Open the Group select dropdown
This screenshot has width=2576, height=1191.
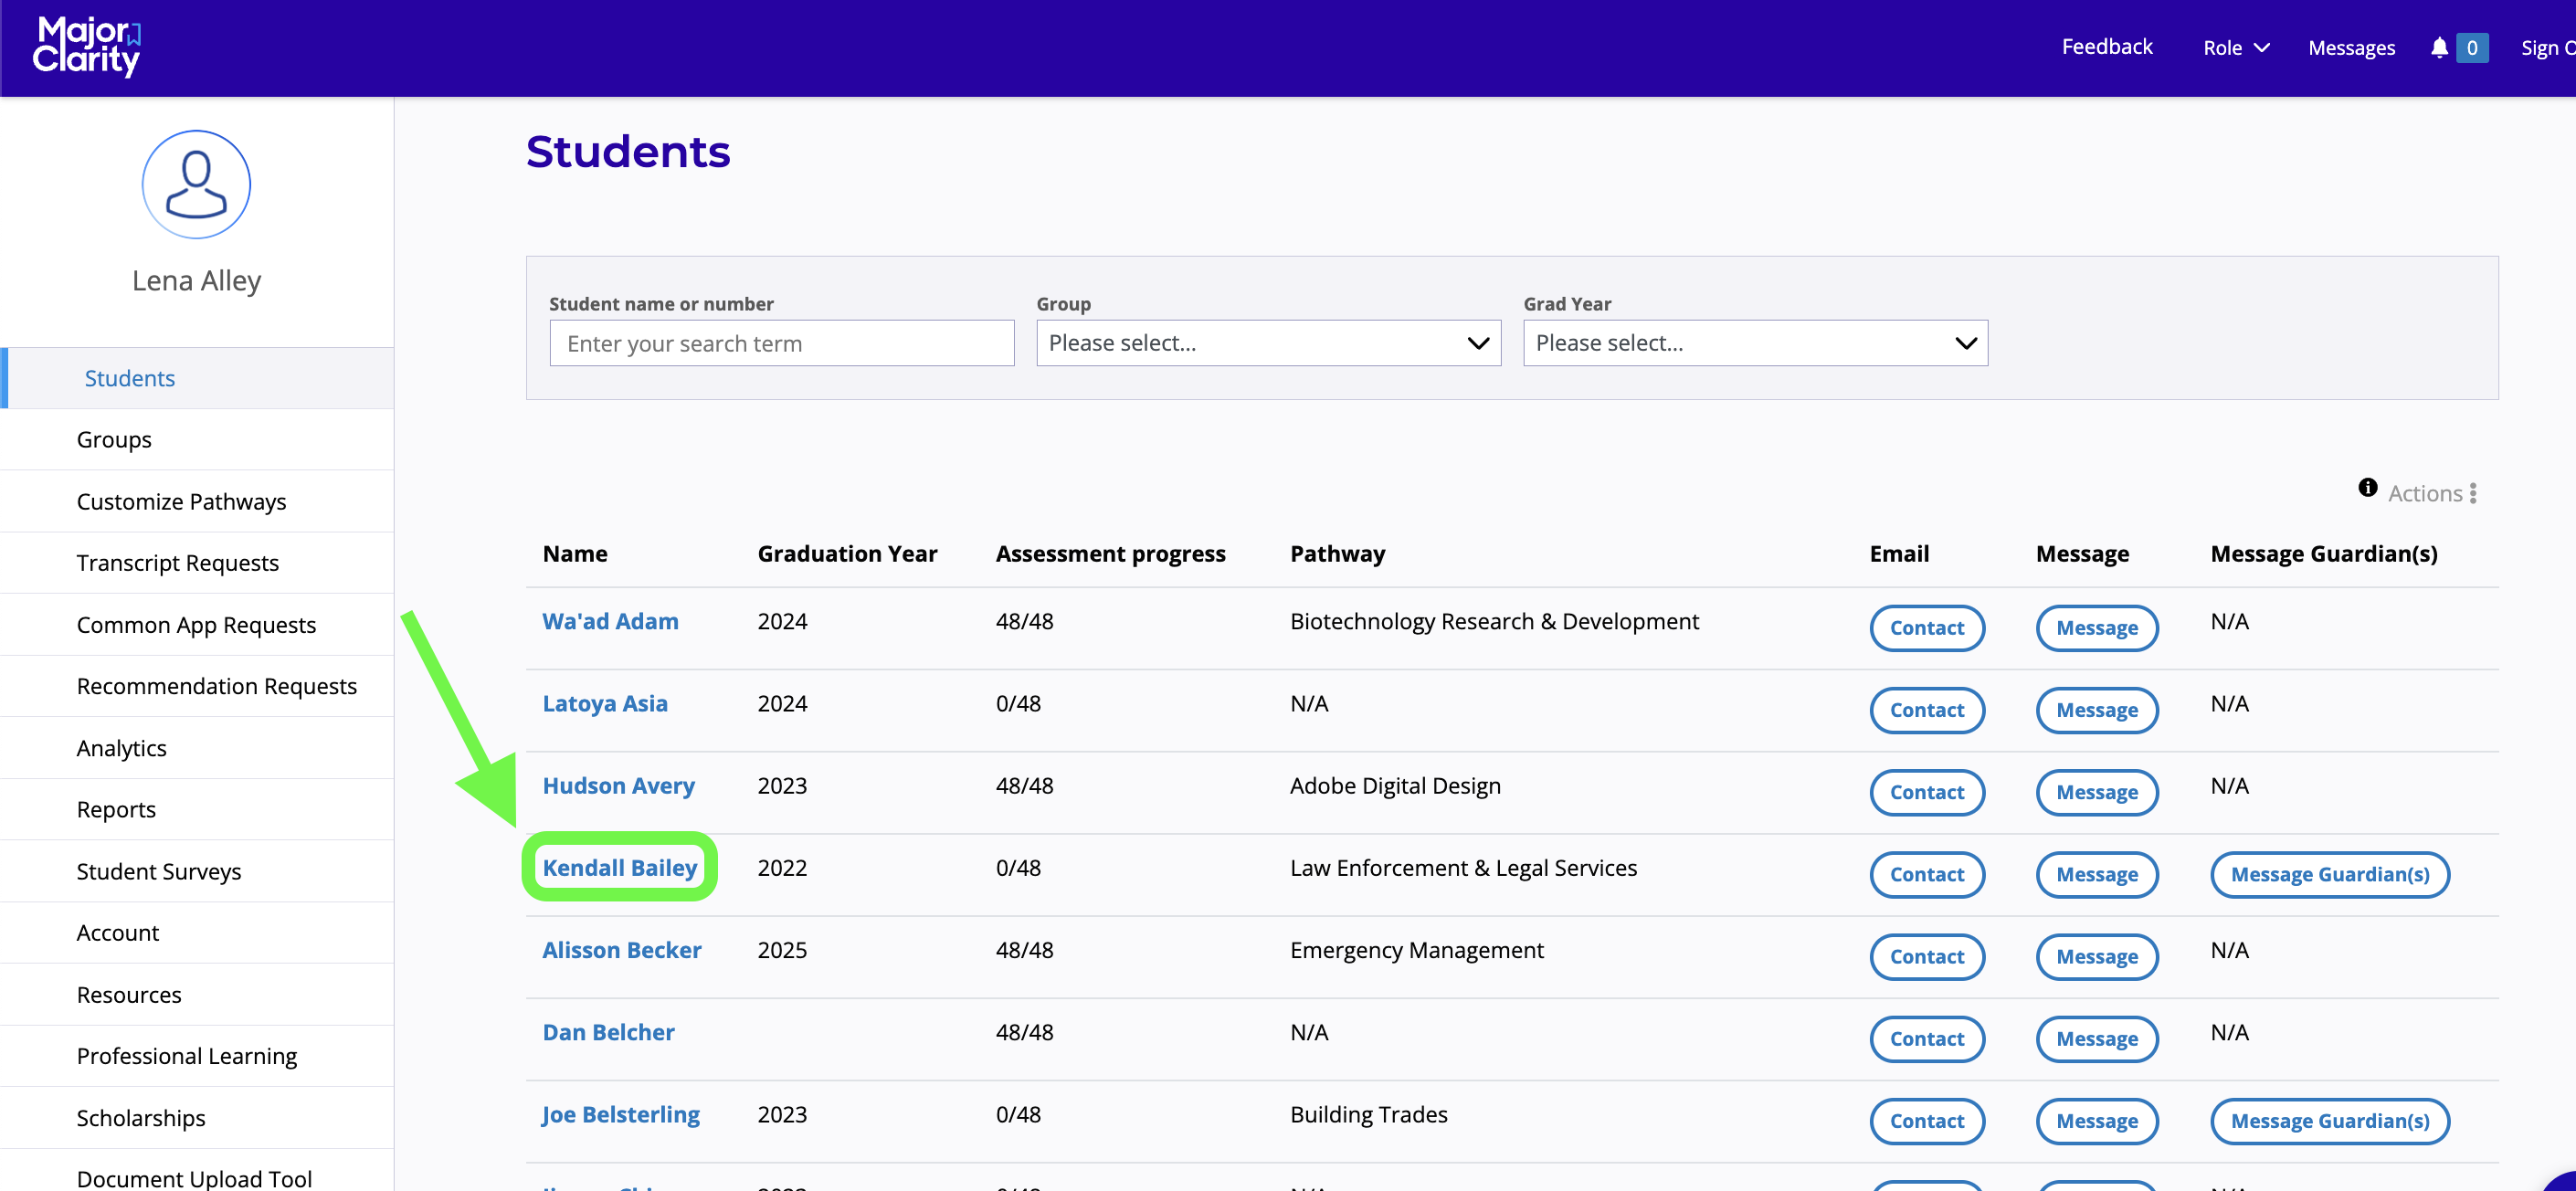pyautogui.click(x=1268, y=343)
